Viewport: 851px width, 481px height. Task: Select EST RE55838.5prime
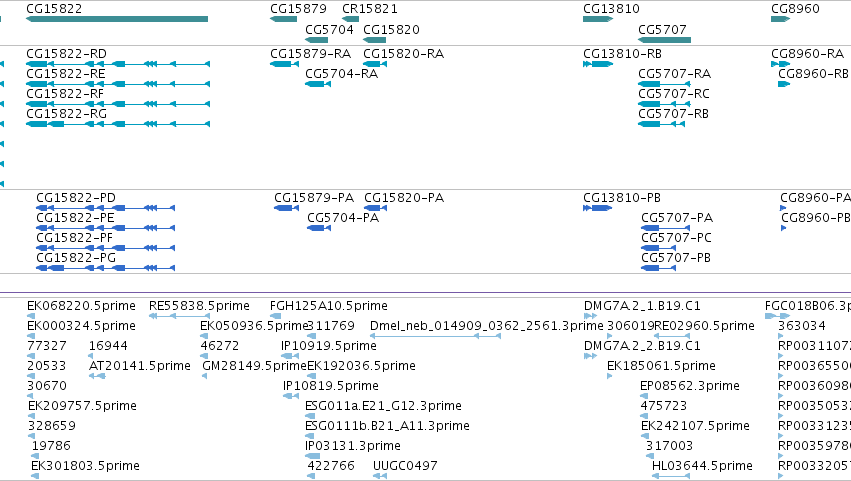coord(179,316)
